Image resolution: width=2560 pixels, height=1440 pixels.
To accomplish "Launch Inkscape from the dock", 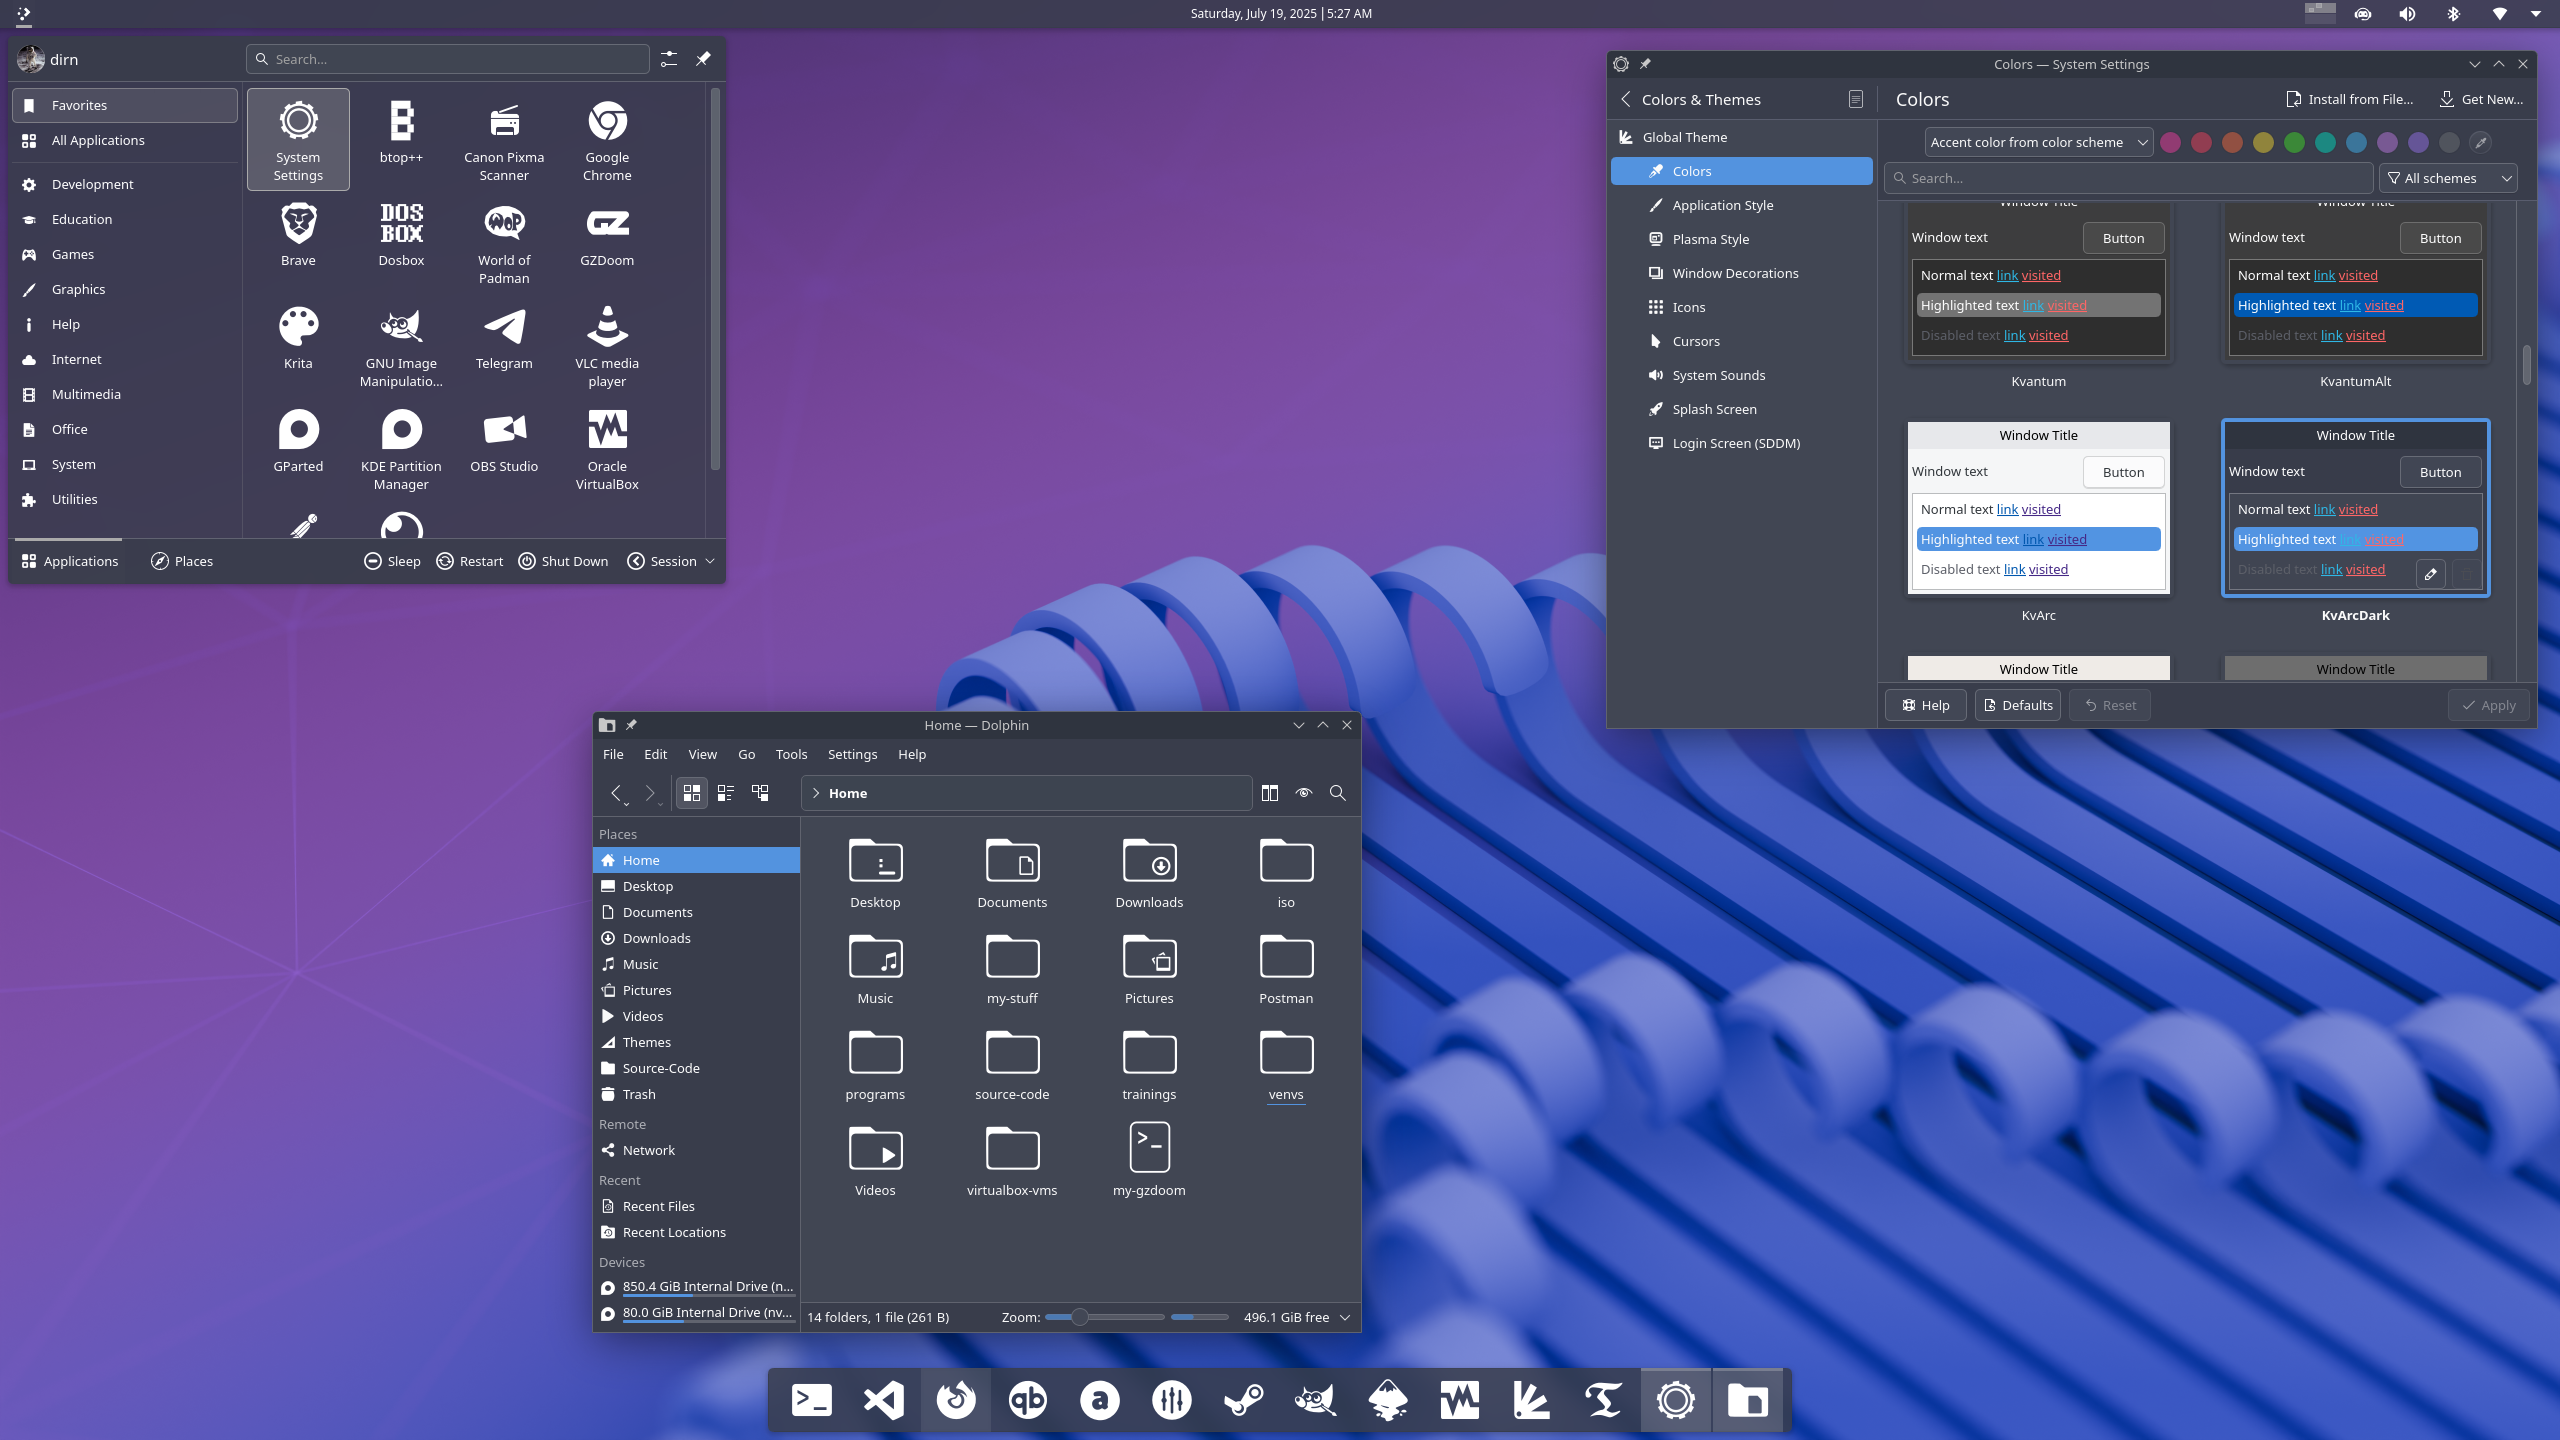I will [1387, 1399].
